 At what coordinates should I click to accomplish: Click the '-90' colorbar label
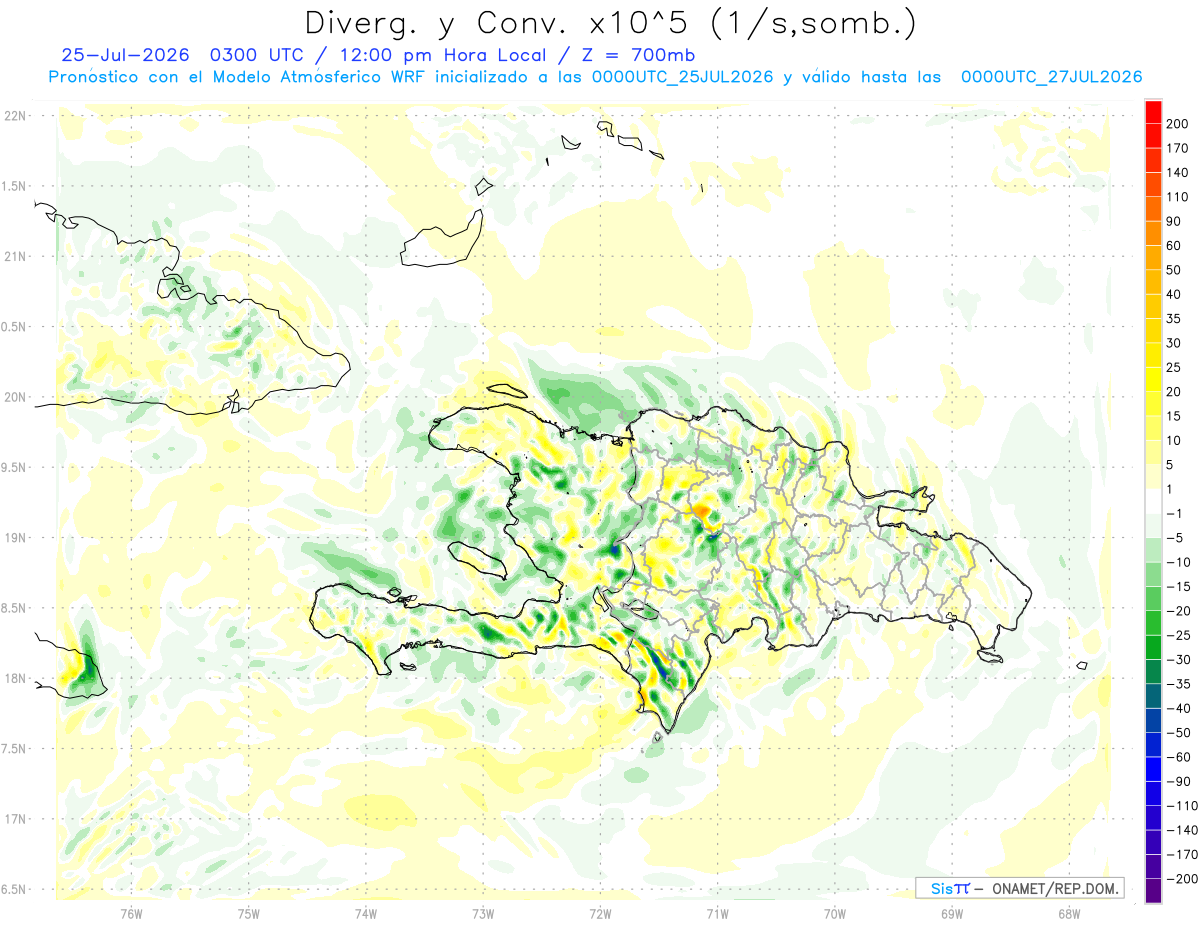[x=1181, y=781]
